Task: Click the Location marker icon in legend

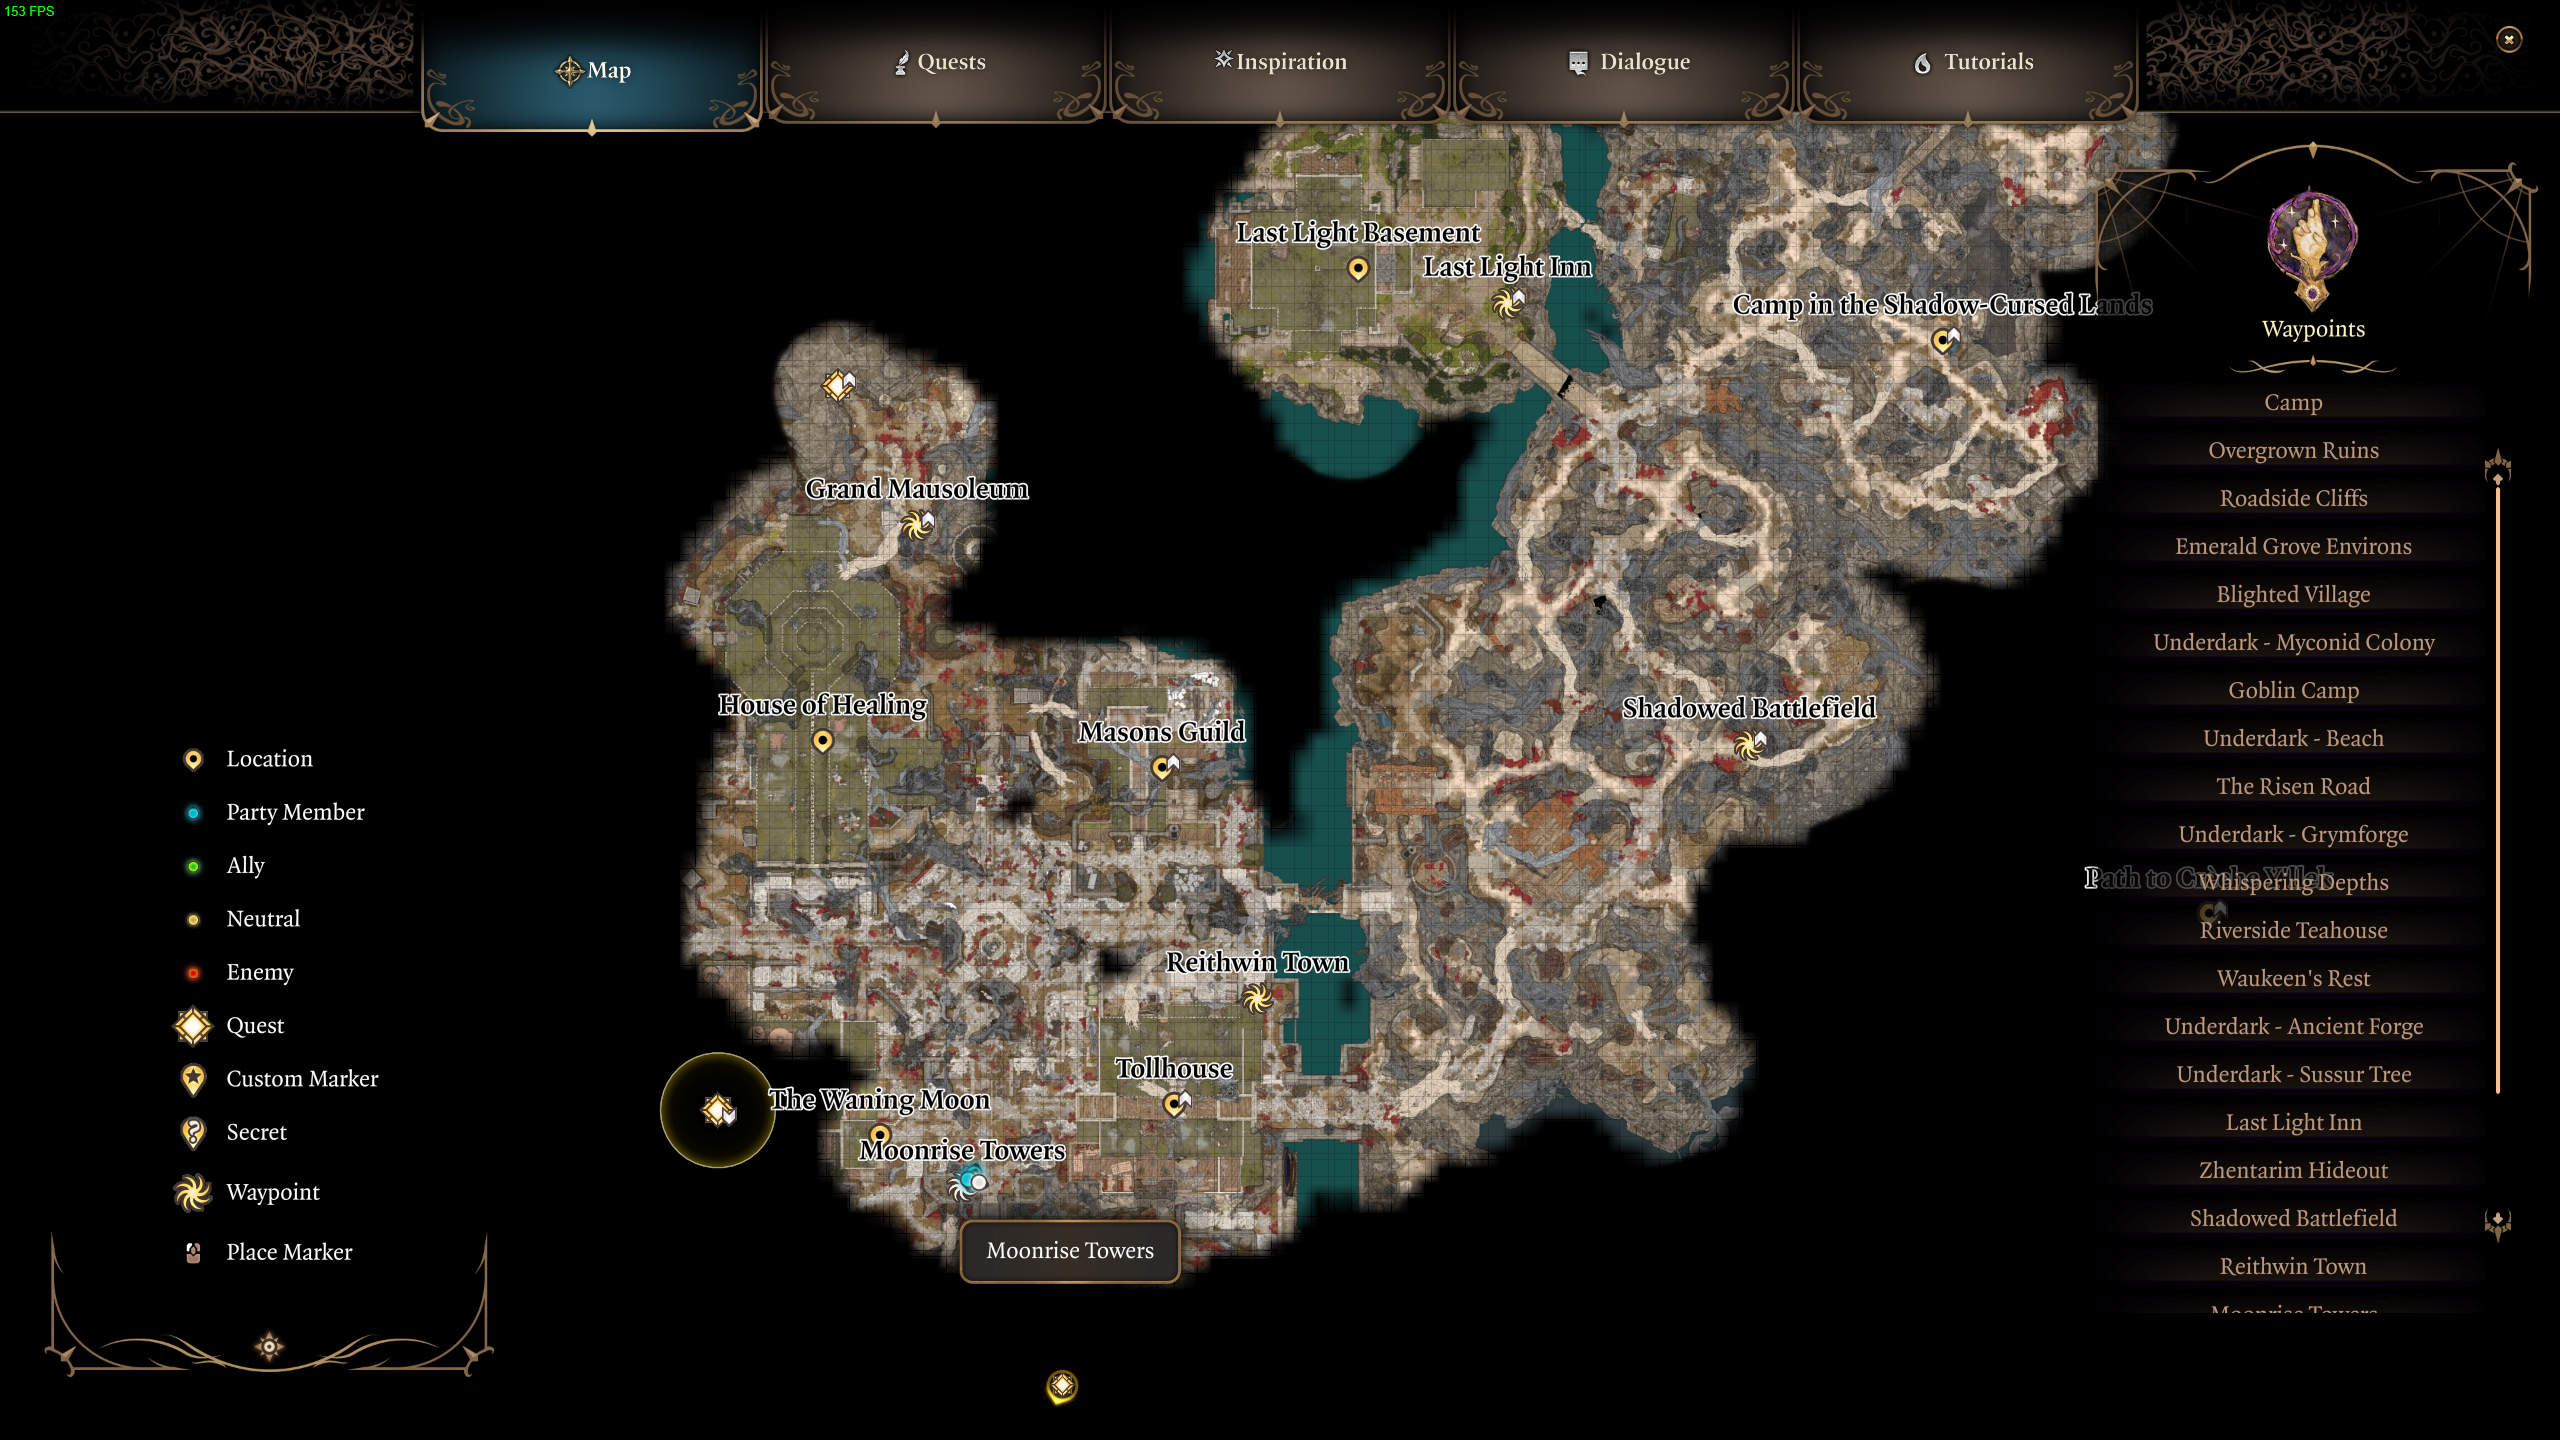Action: pyautogui.click(x=192, y=758)
